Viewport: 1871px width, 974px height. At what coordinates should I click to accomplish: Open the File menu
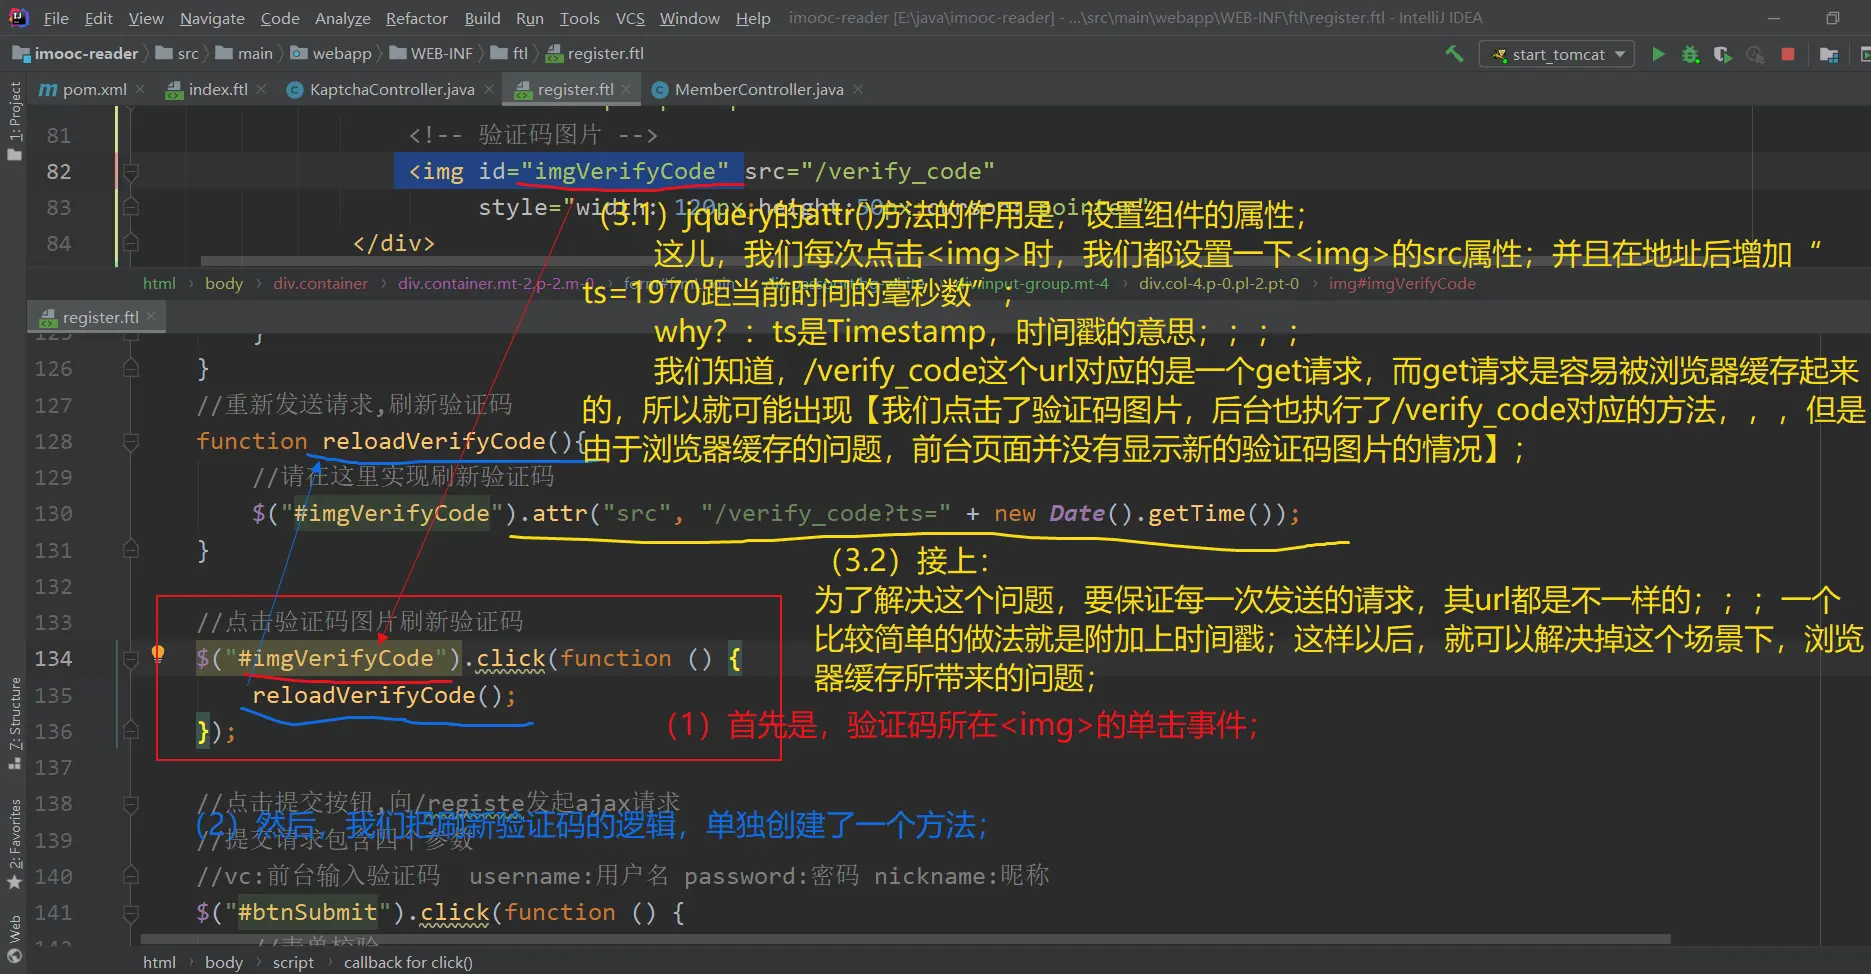click(56, 18)
